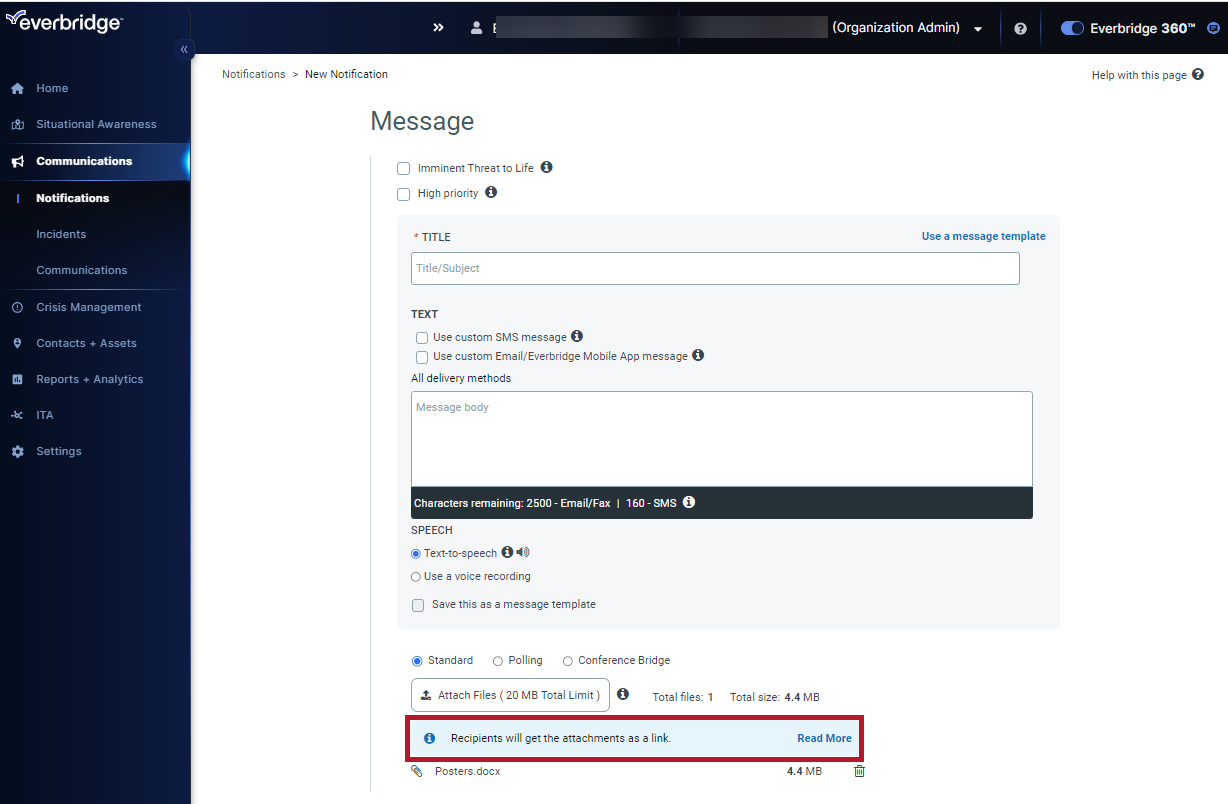Expand the header double-arrow icon
This screenshot has height=804, width=1228.
[x=438, y=28]
